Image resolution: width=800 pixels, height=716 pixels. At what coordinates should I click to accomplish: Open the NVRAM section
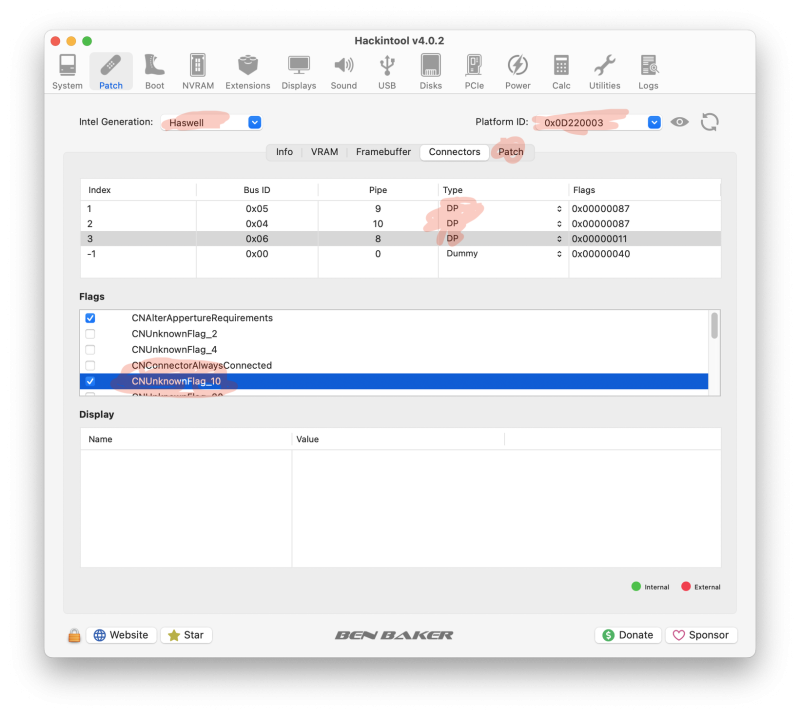tap(198, 72)
